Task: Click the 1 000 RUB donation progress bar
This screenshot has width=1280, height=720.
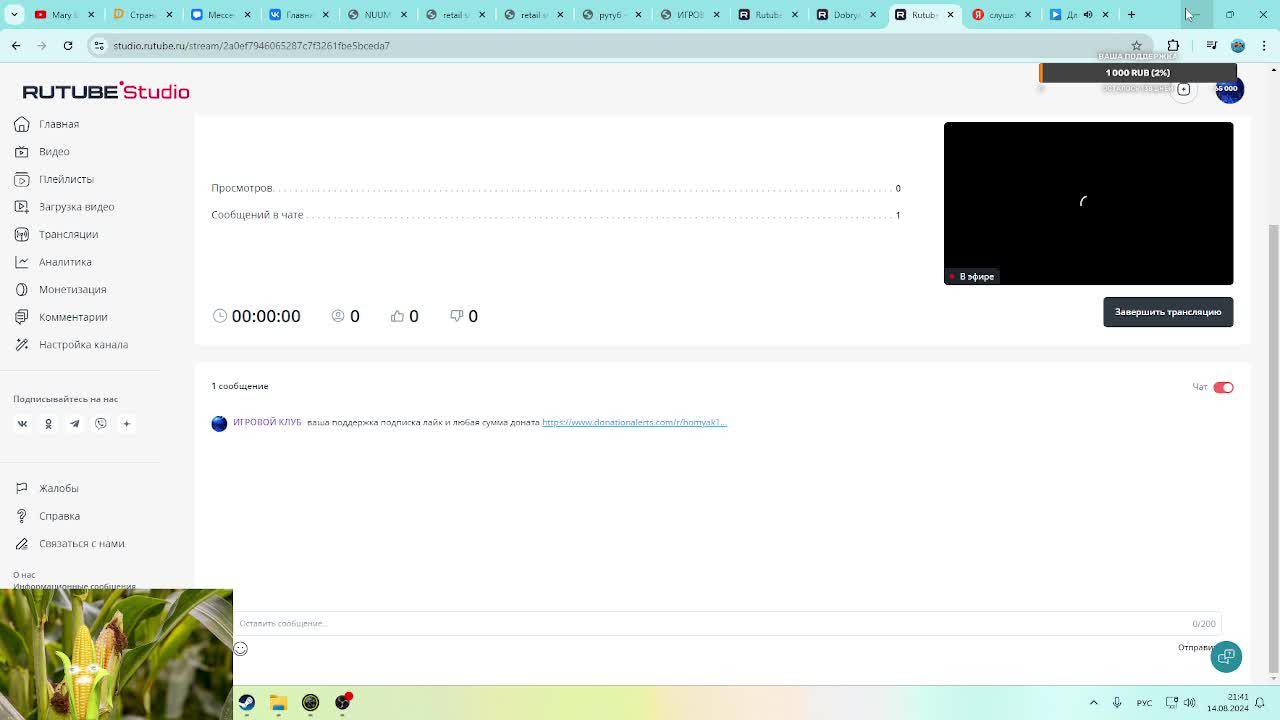Action: tap(1138, 73)
